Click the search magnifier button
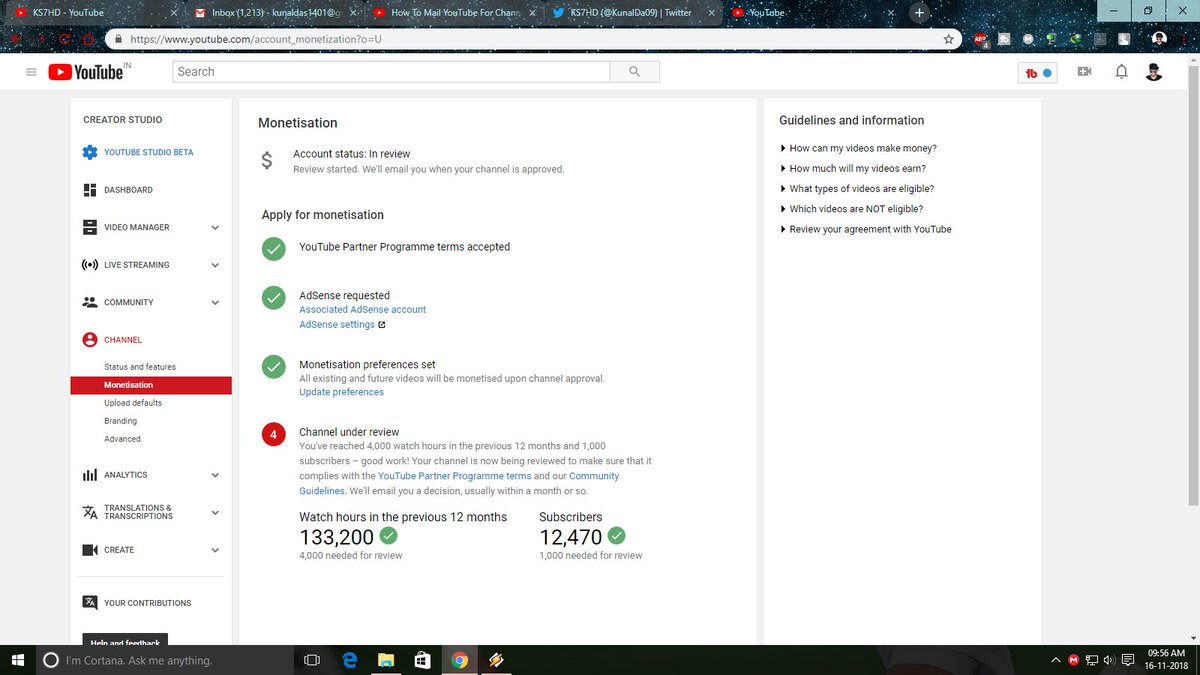The image size is (1200, 675). click(635, 72)
